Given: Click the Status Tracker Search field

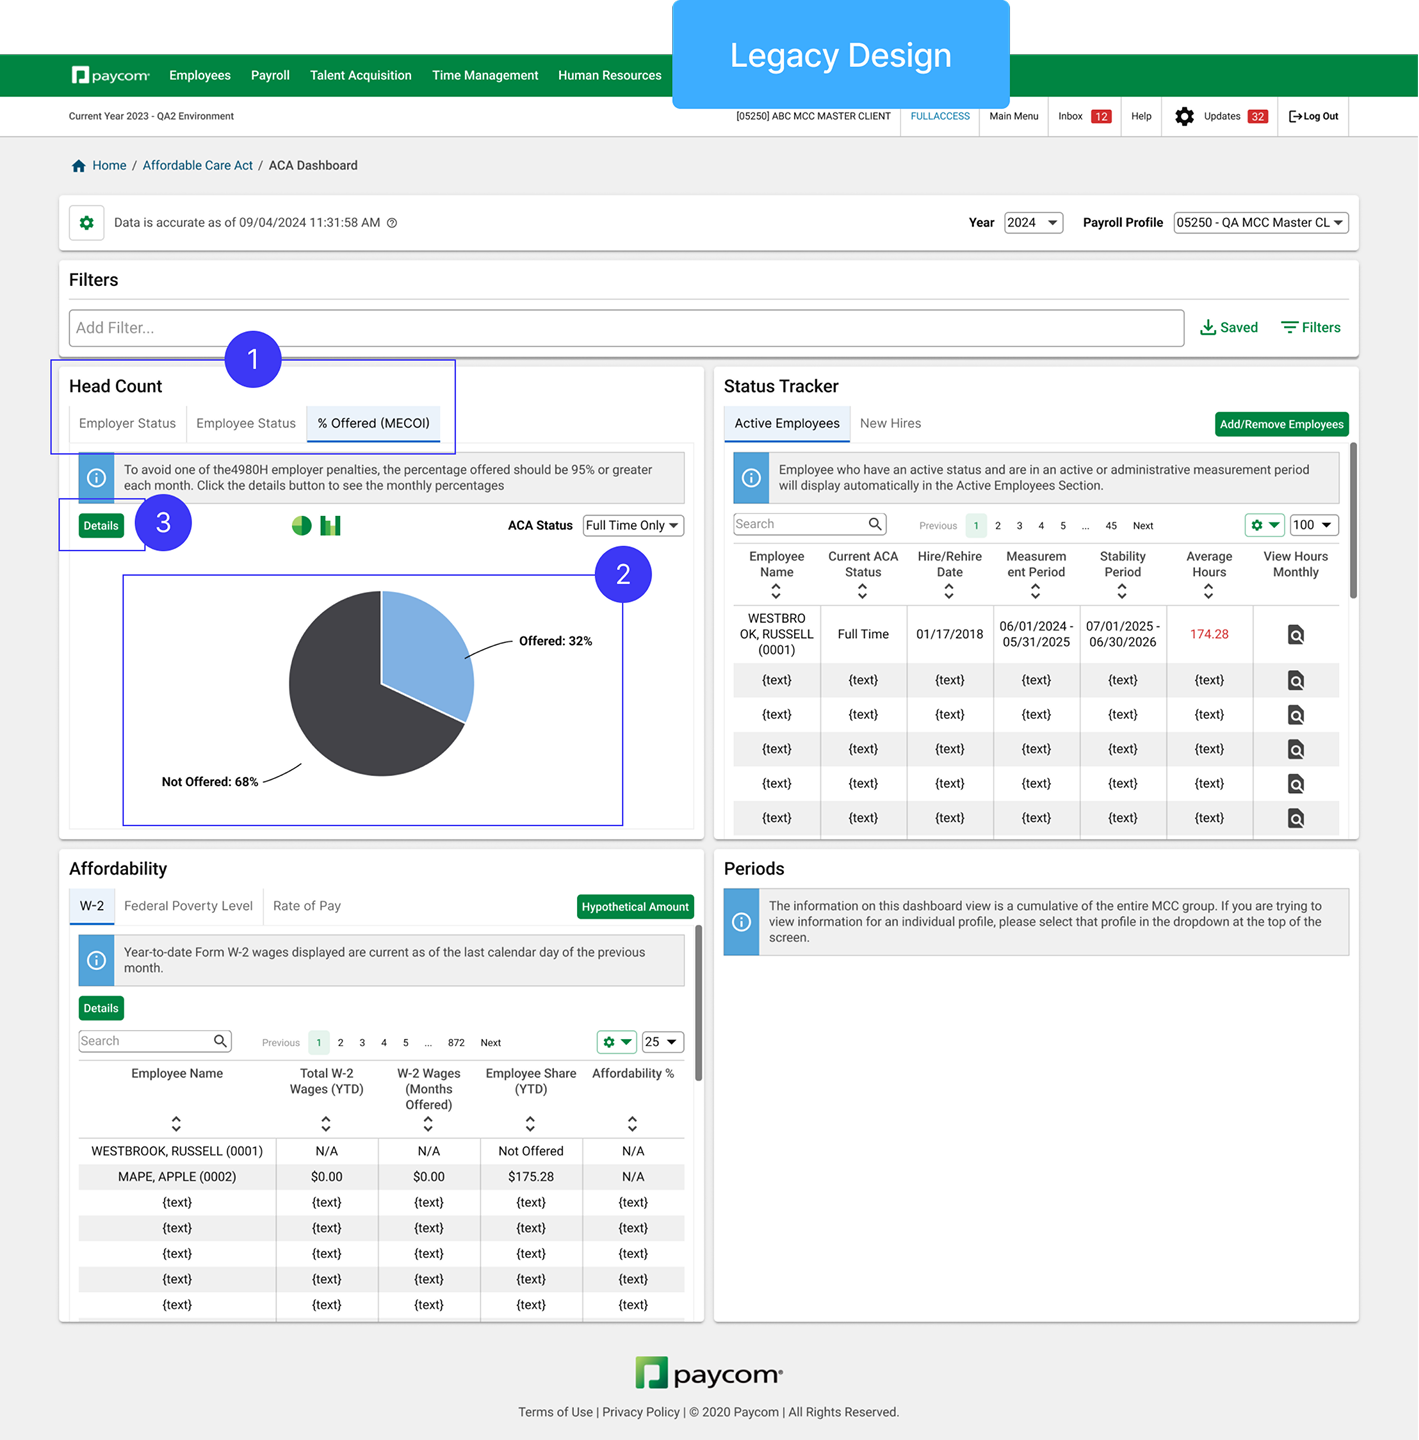Looking at the screenshot, I should click(809, 524).
